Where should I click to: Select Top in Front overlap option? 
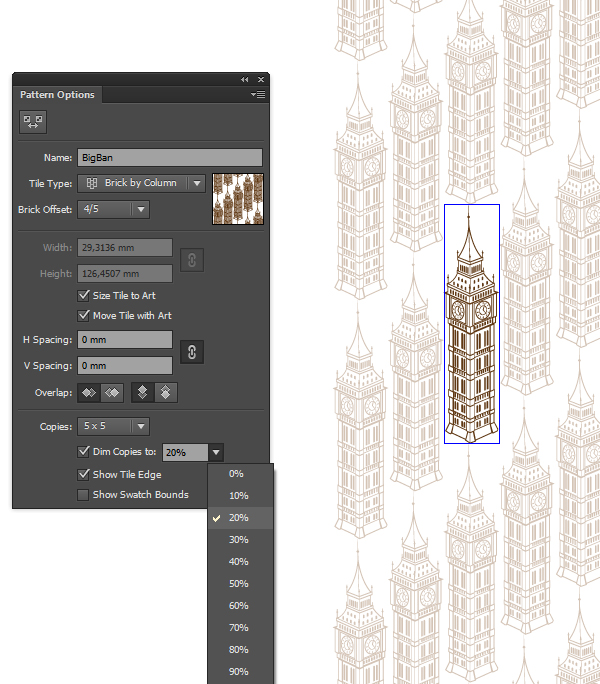click(142, 393)
